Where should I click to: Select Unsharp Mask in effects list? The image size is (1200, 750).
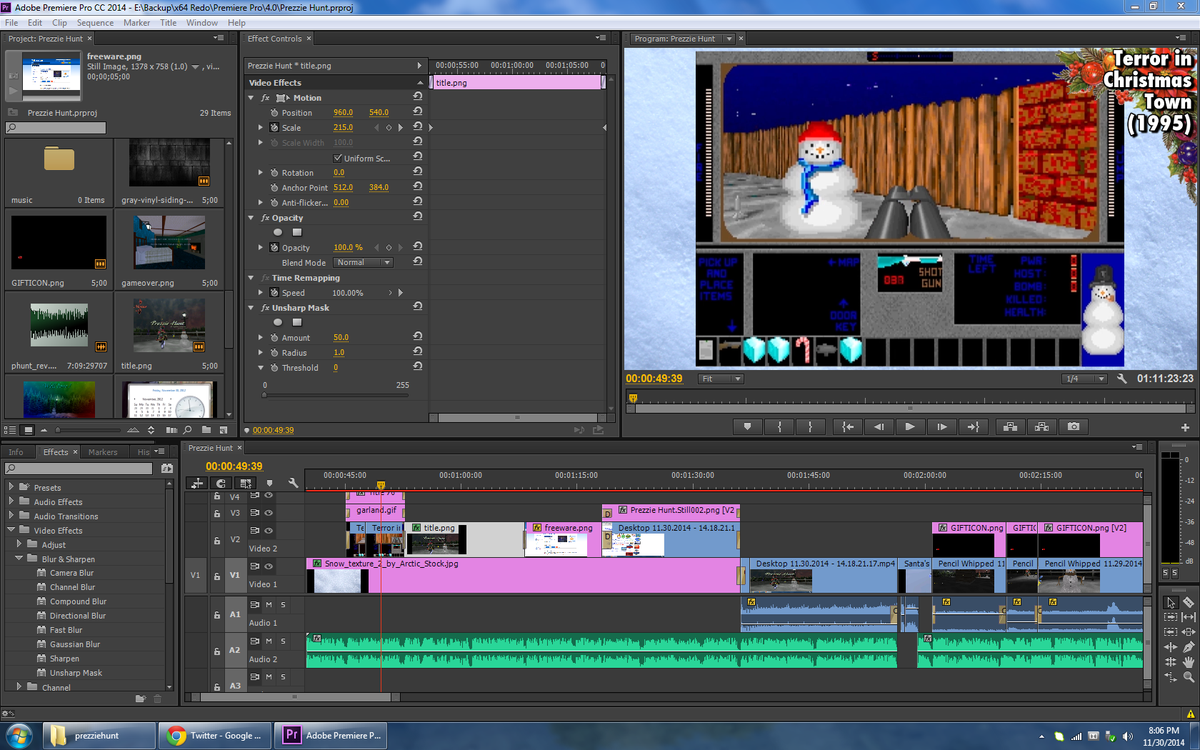(x=76, y=673)
